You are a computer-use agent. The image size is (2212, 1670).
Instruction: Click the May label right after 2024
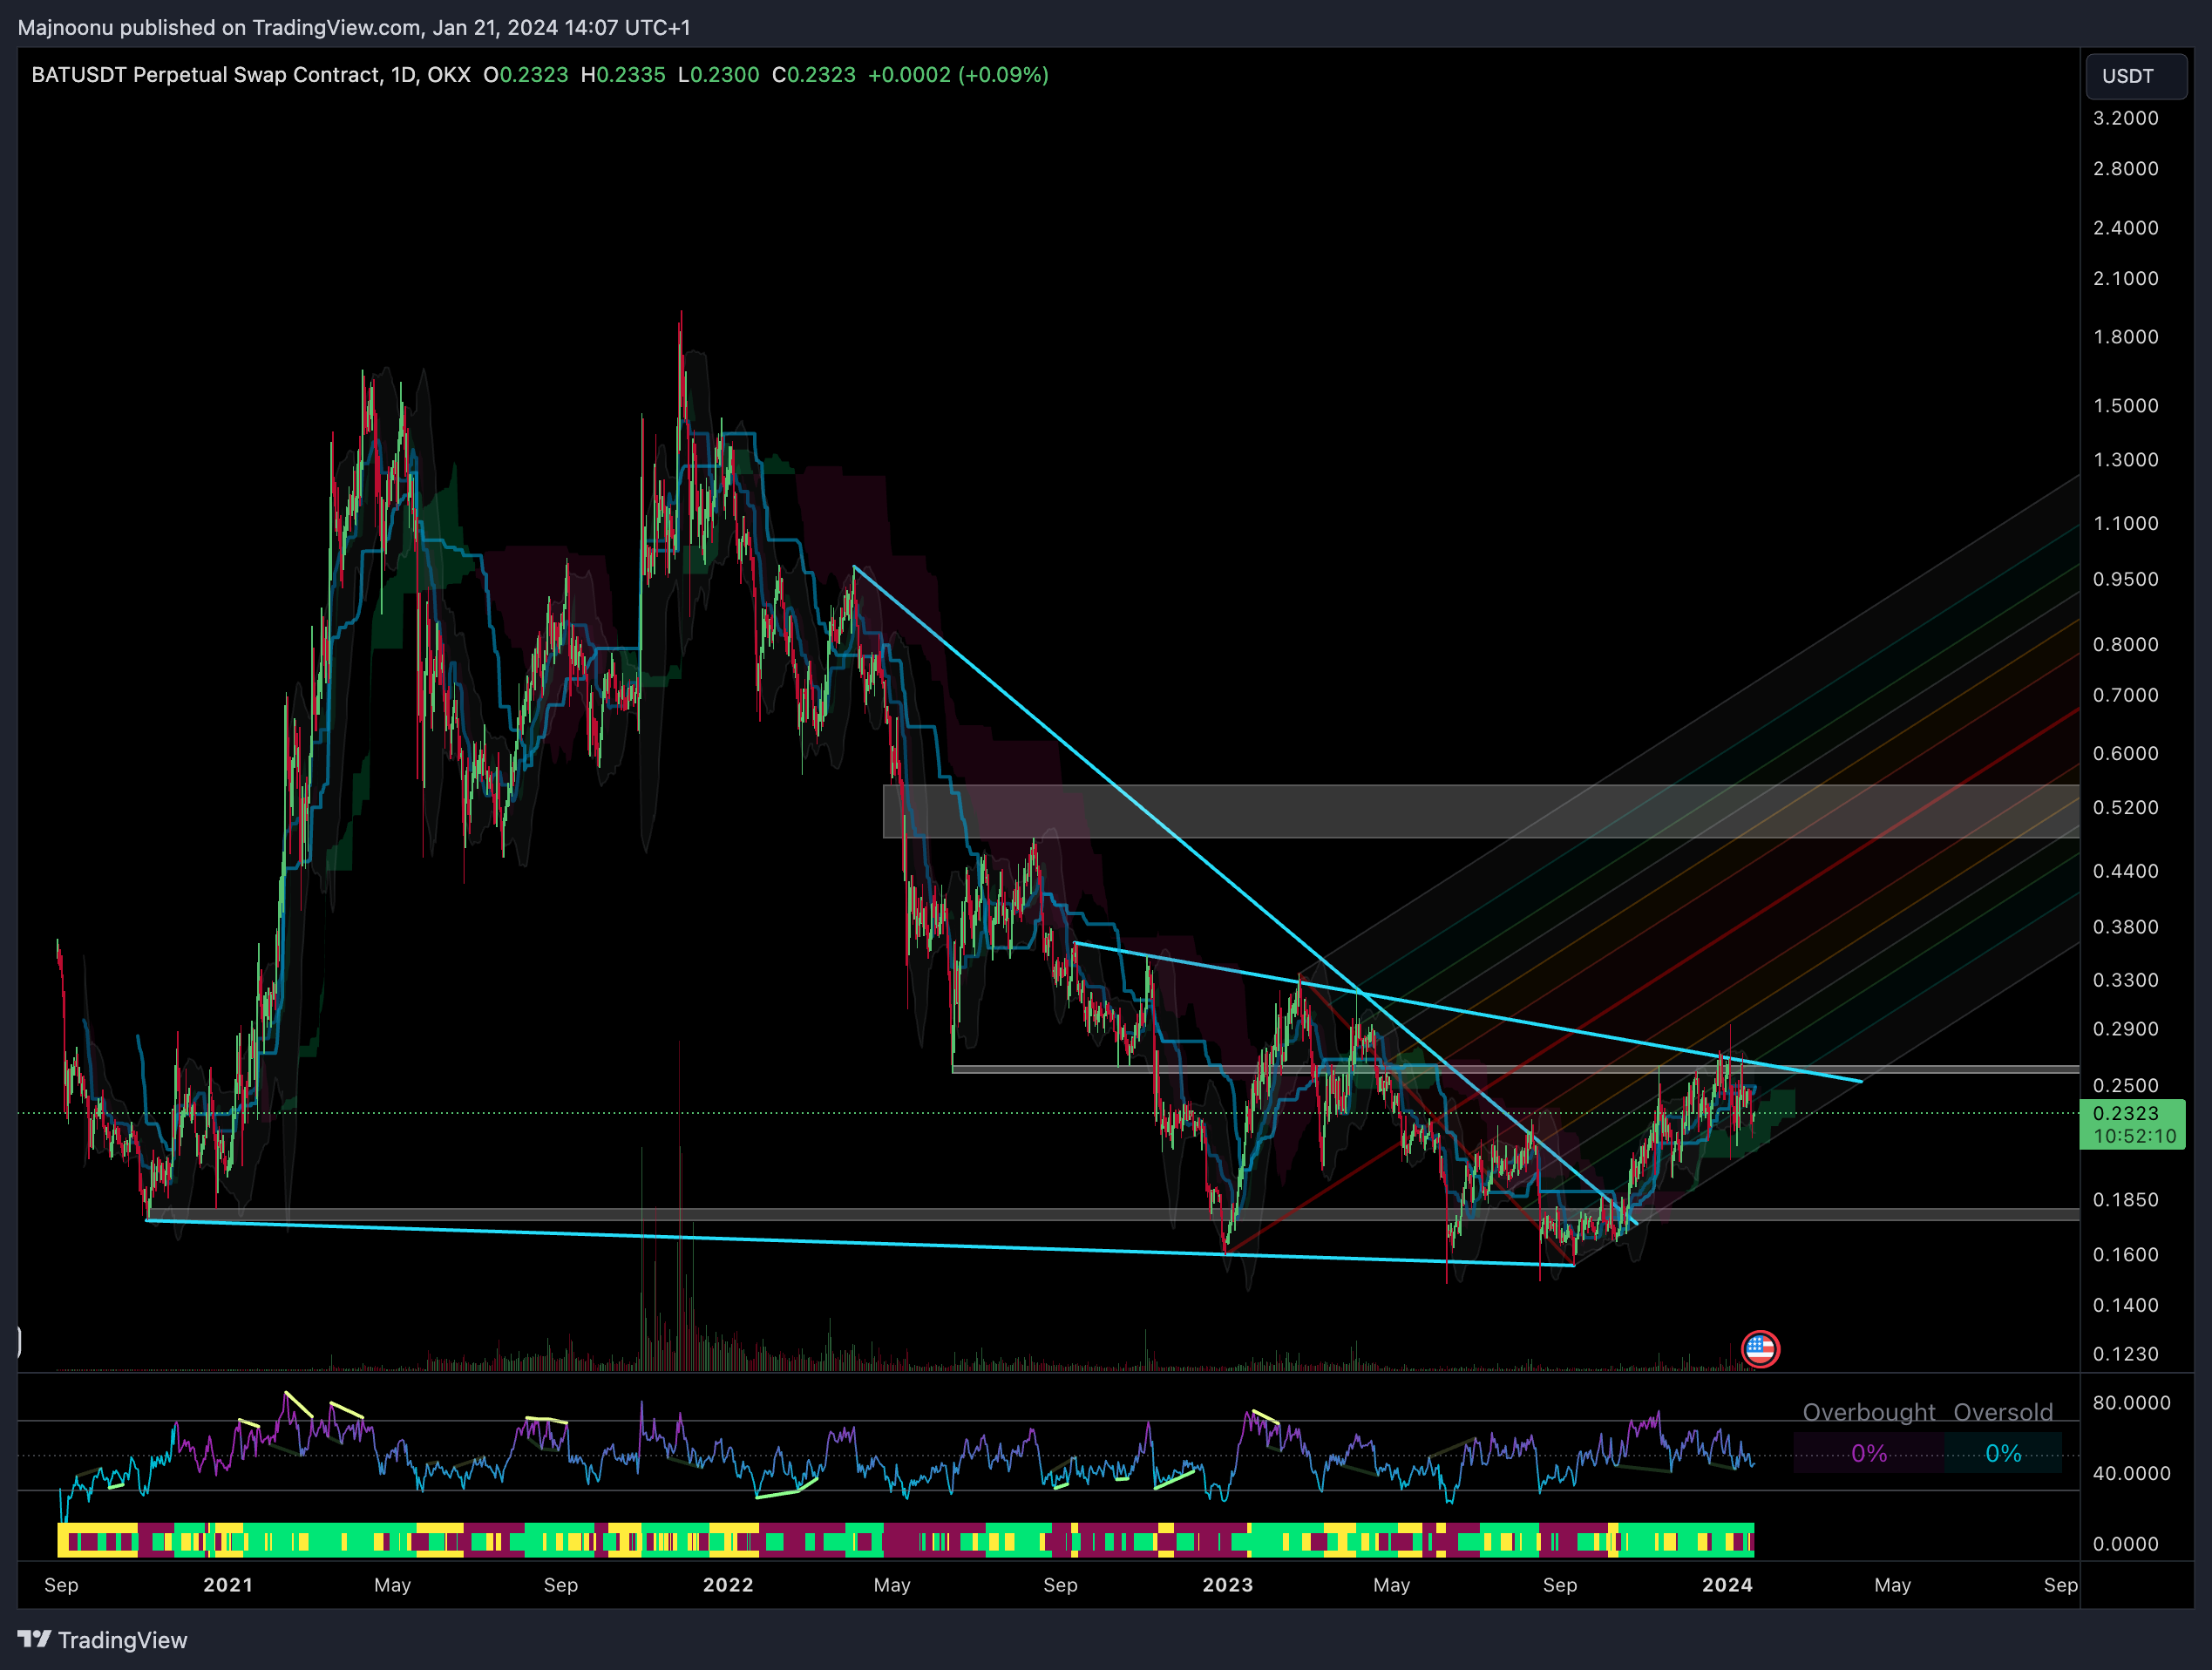coord(1892,1586)
